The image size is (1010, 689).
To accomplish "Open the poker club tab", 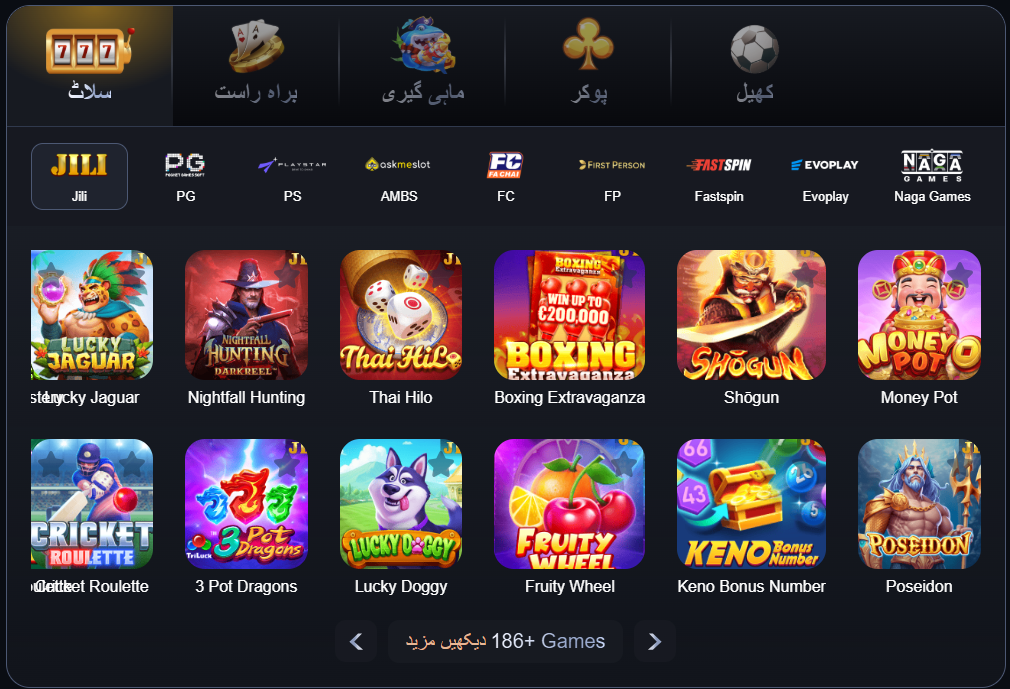I will pos(588,66).
